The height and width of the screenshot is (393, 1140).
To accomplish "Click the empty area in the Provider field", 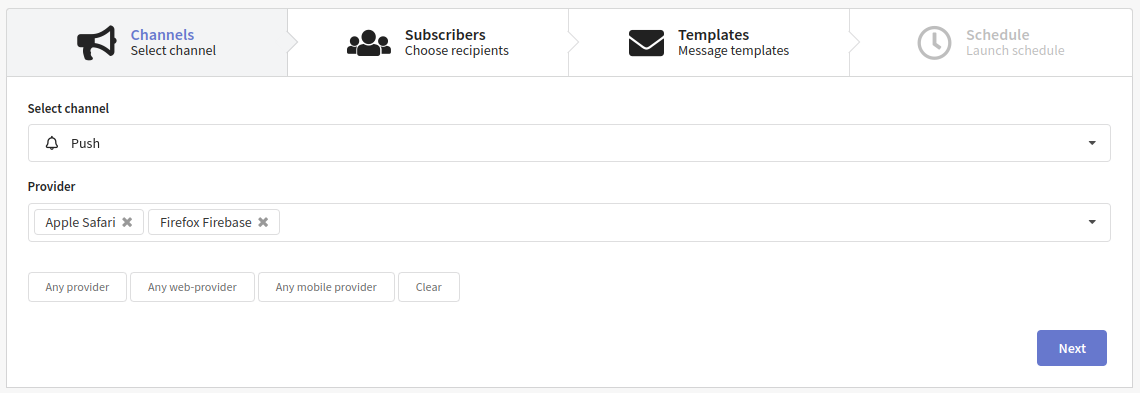I will (x=676, y=222).
